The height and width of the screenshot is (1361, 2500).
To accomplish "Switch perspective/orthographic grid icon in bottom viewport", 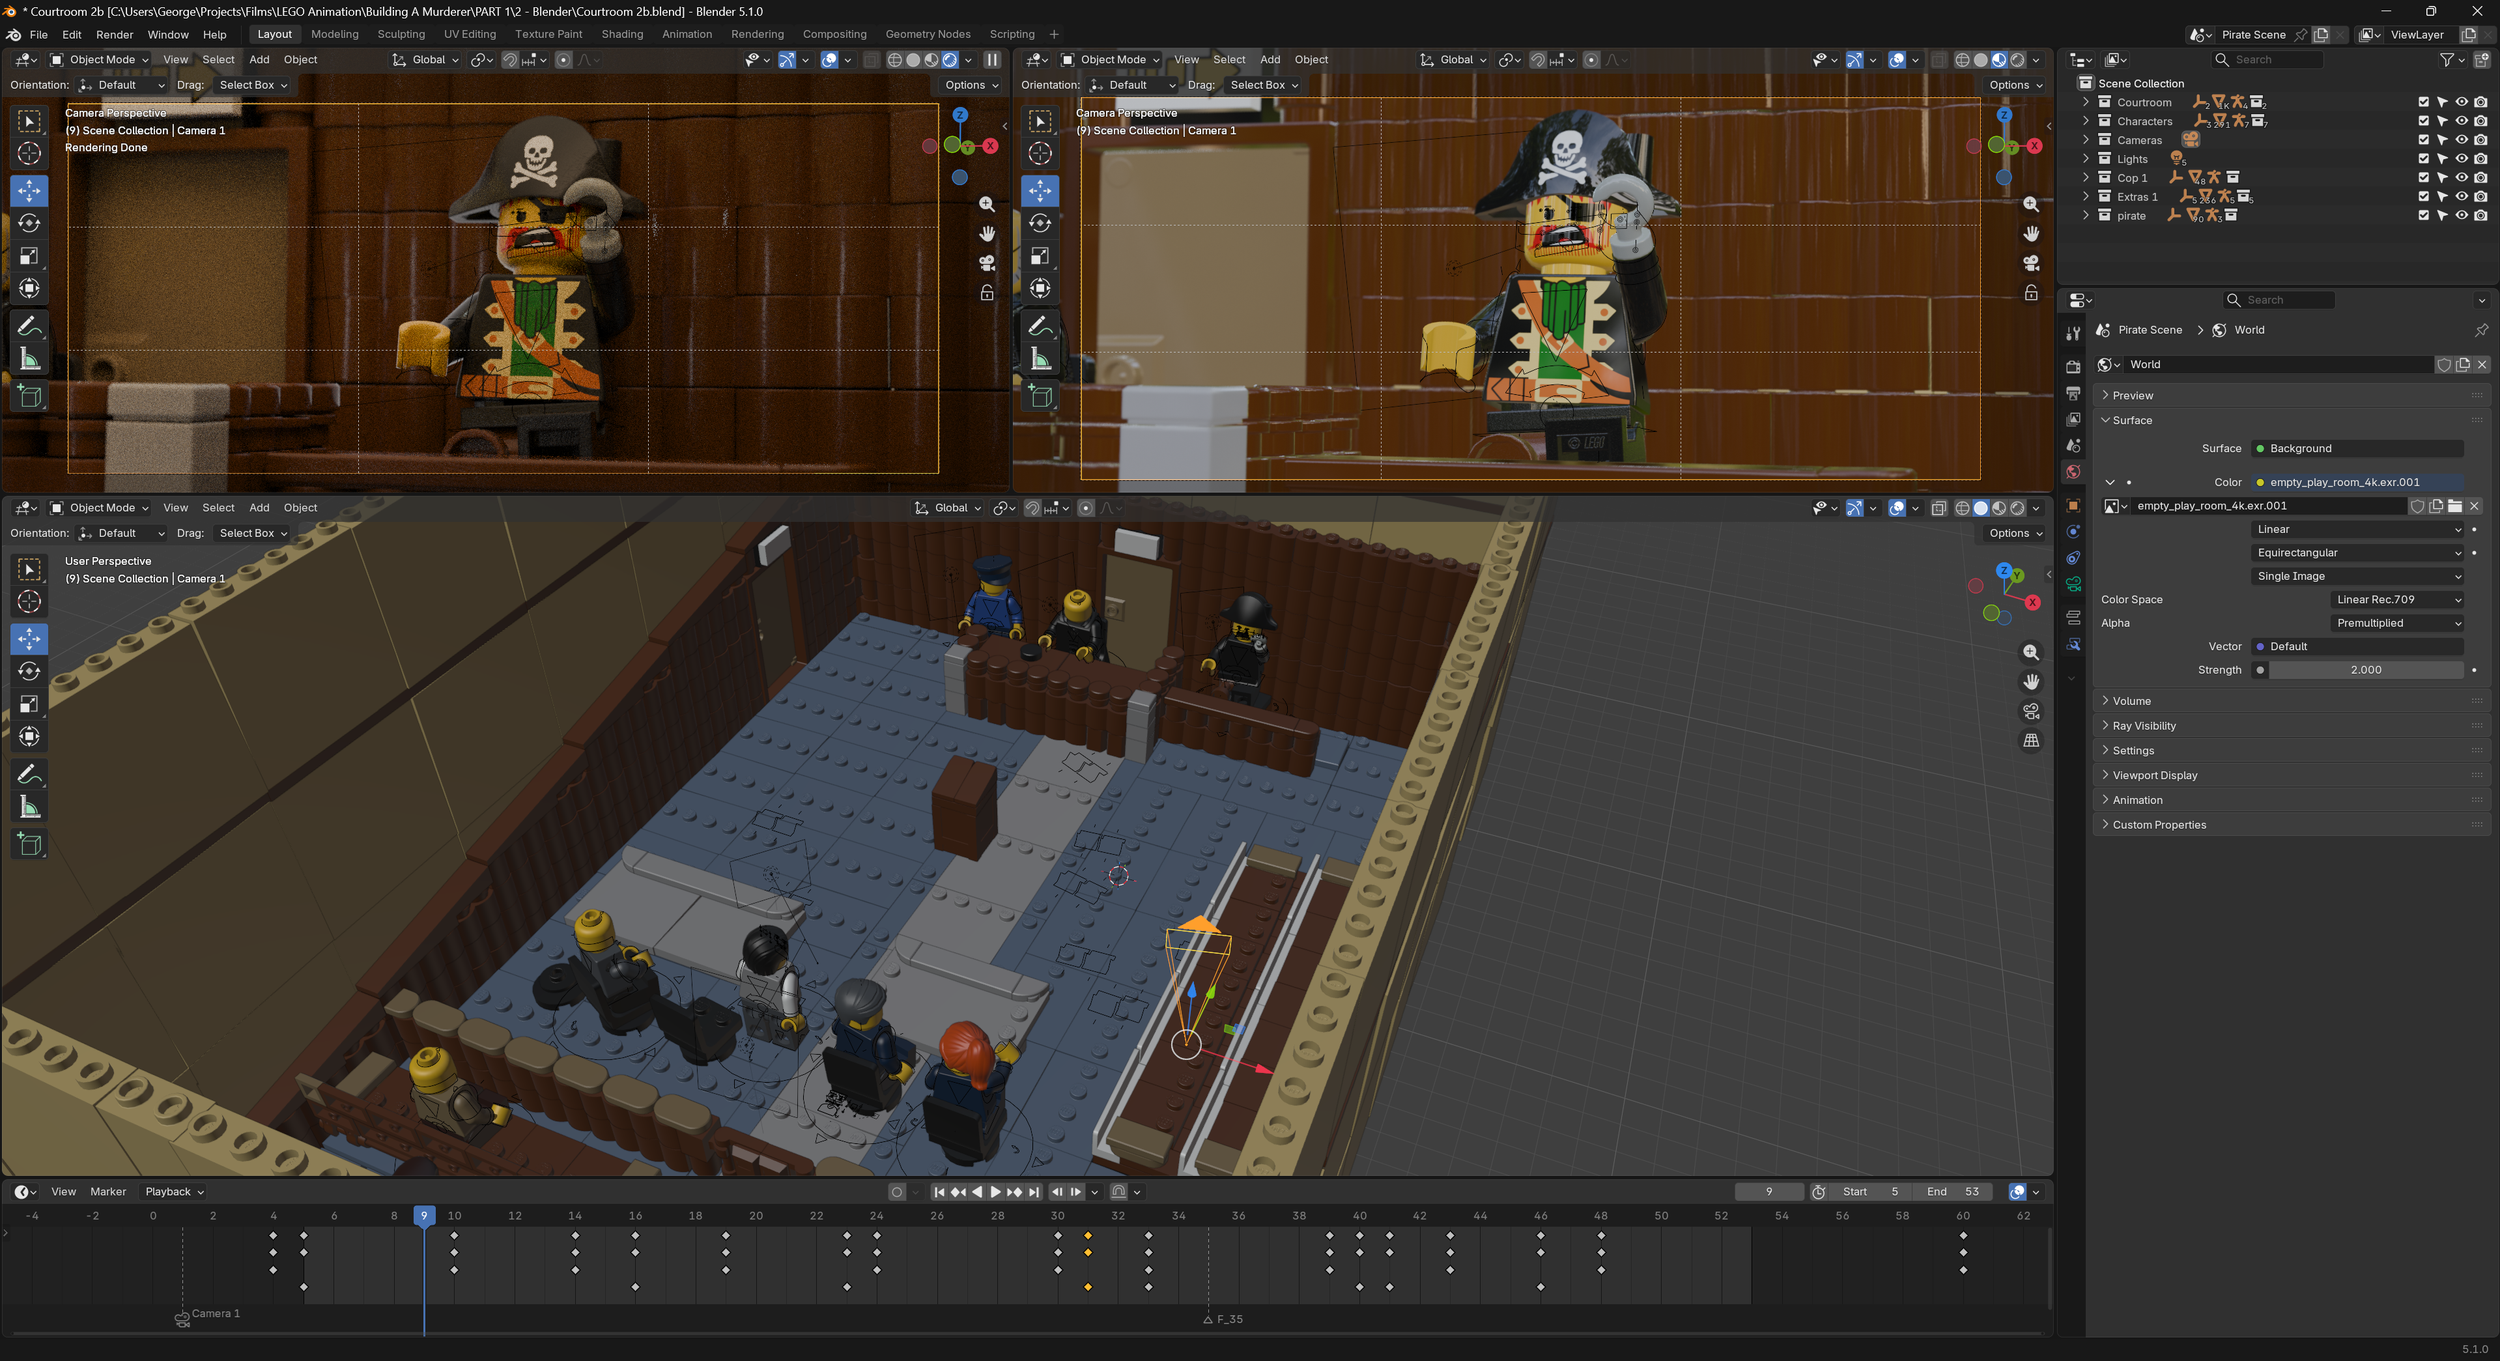I will click(x=2031, y=741).
